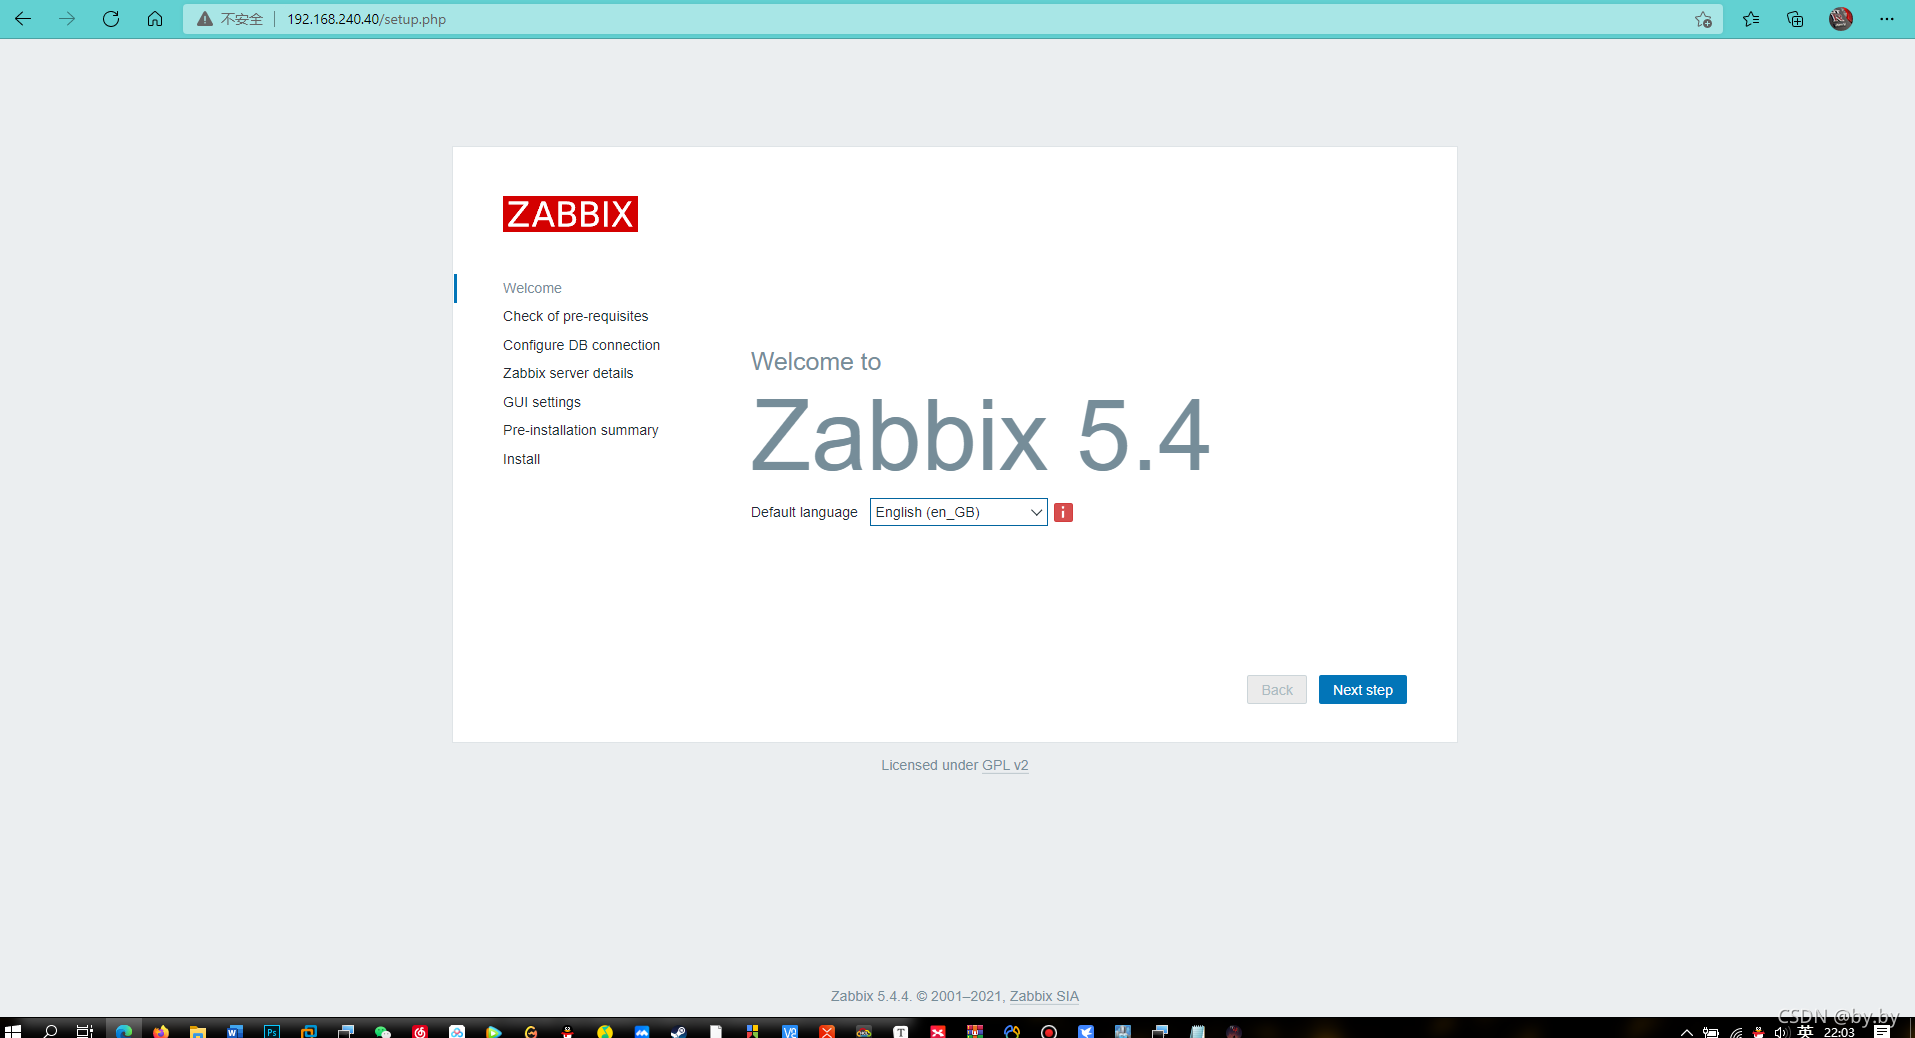
Task: Select Configure DB connection step
Action: 581,345
